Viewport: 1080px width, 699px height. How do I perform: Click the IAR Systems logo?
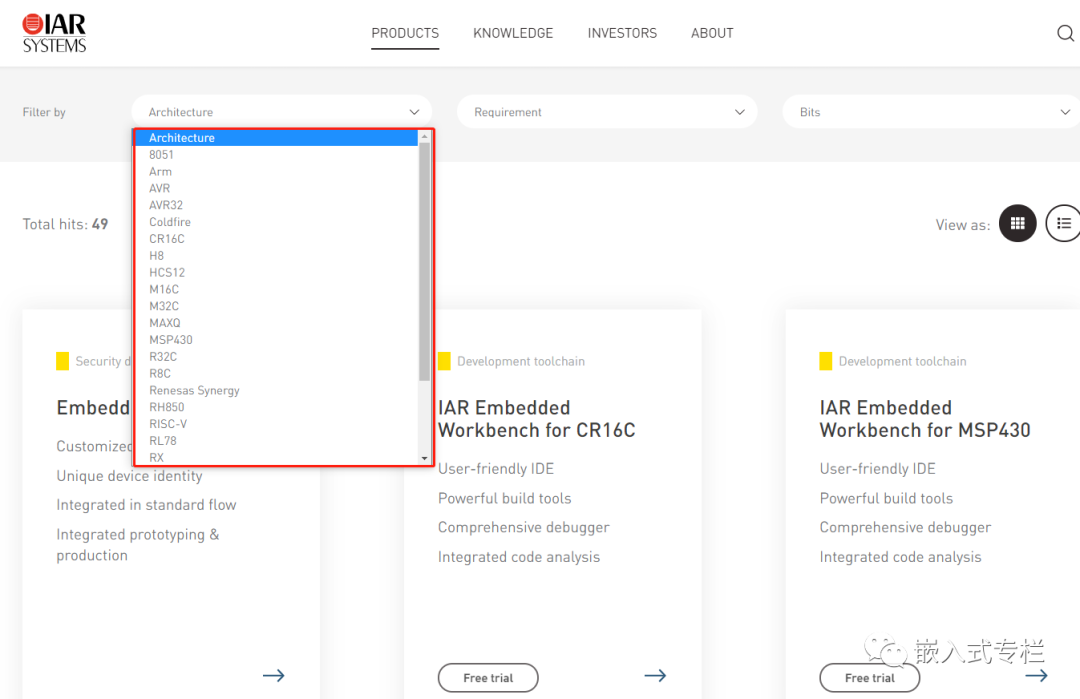tap(54, 33)
